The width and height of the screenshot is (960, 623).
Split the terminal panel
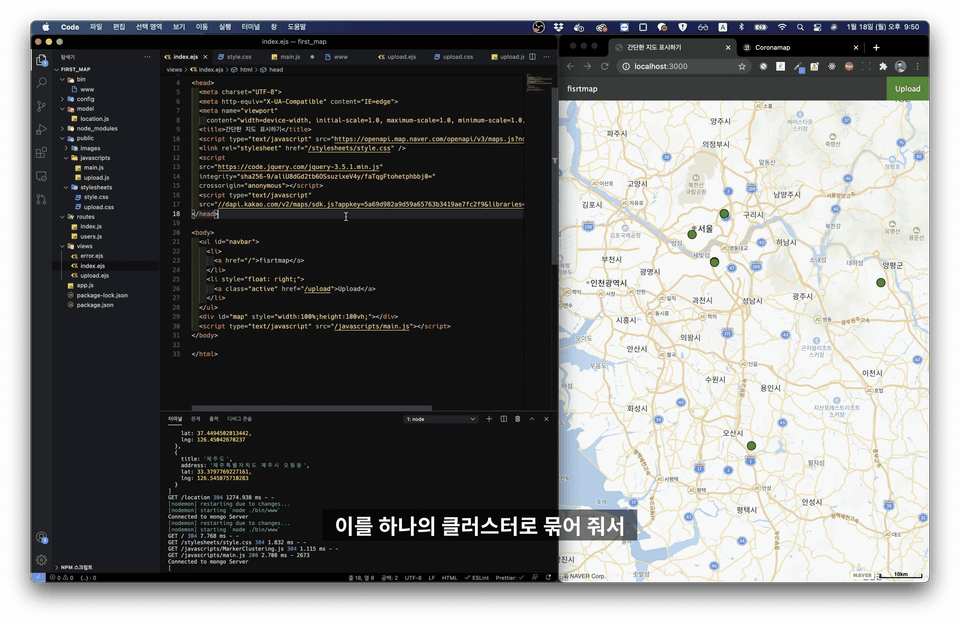[503, 419]
